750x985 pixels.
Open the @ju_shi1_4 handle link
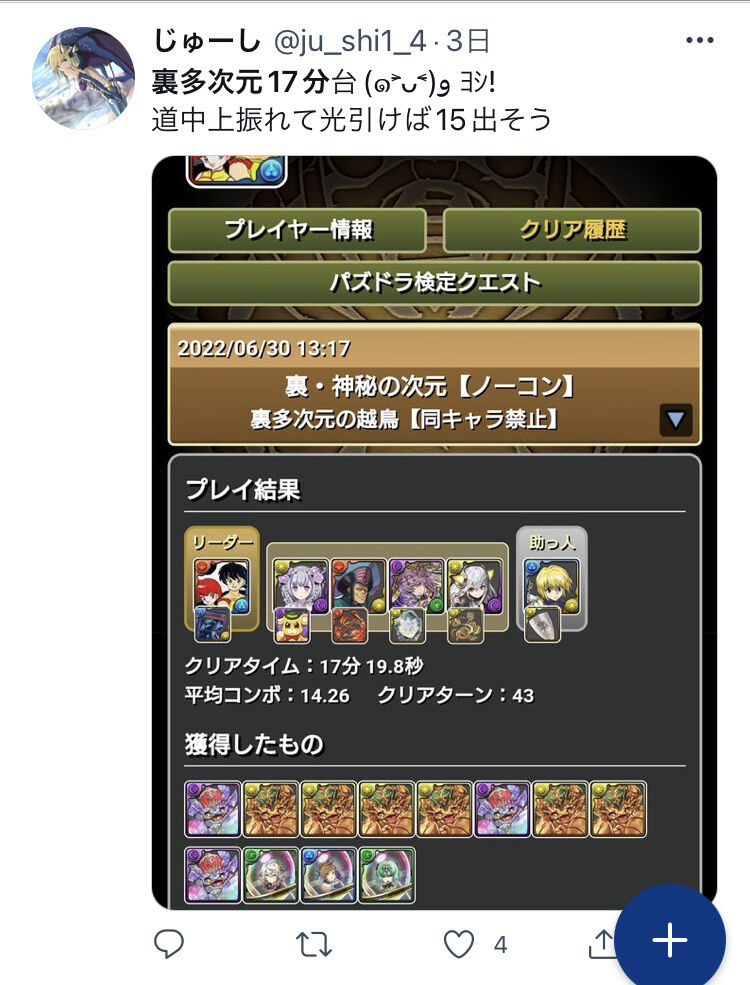click(x=350, y=41)
